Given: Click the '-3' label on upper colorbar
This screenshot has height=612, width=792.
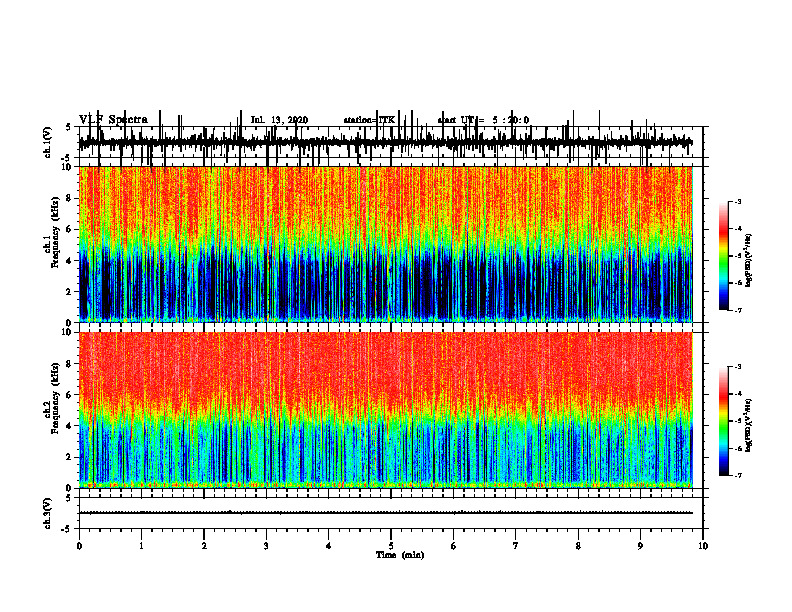Looking at the screenshot, I should pos(737,202).
